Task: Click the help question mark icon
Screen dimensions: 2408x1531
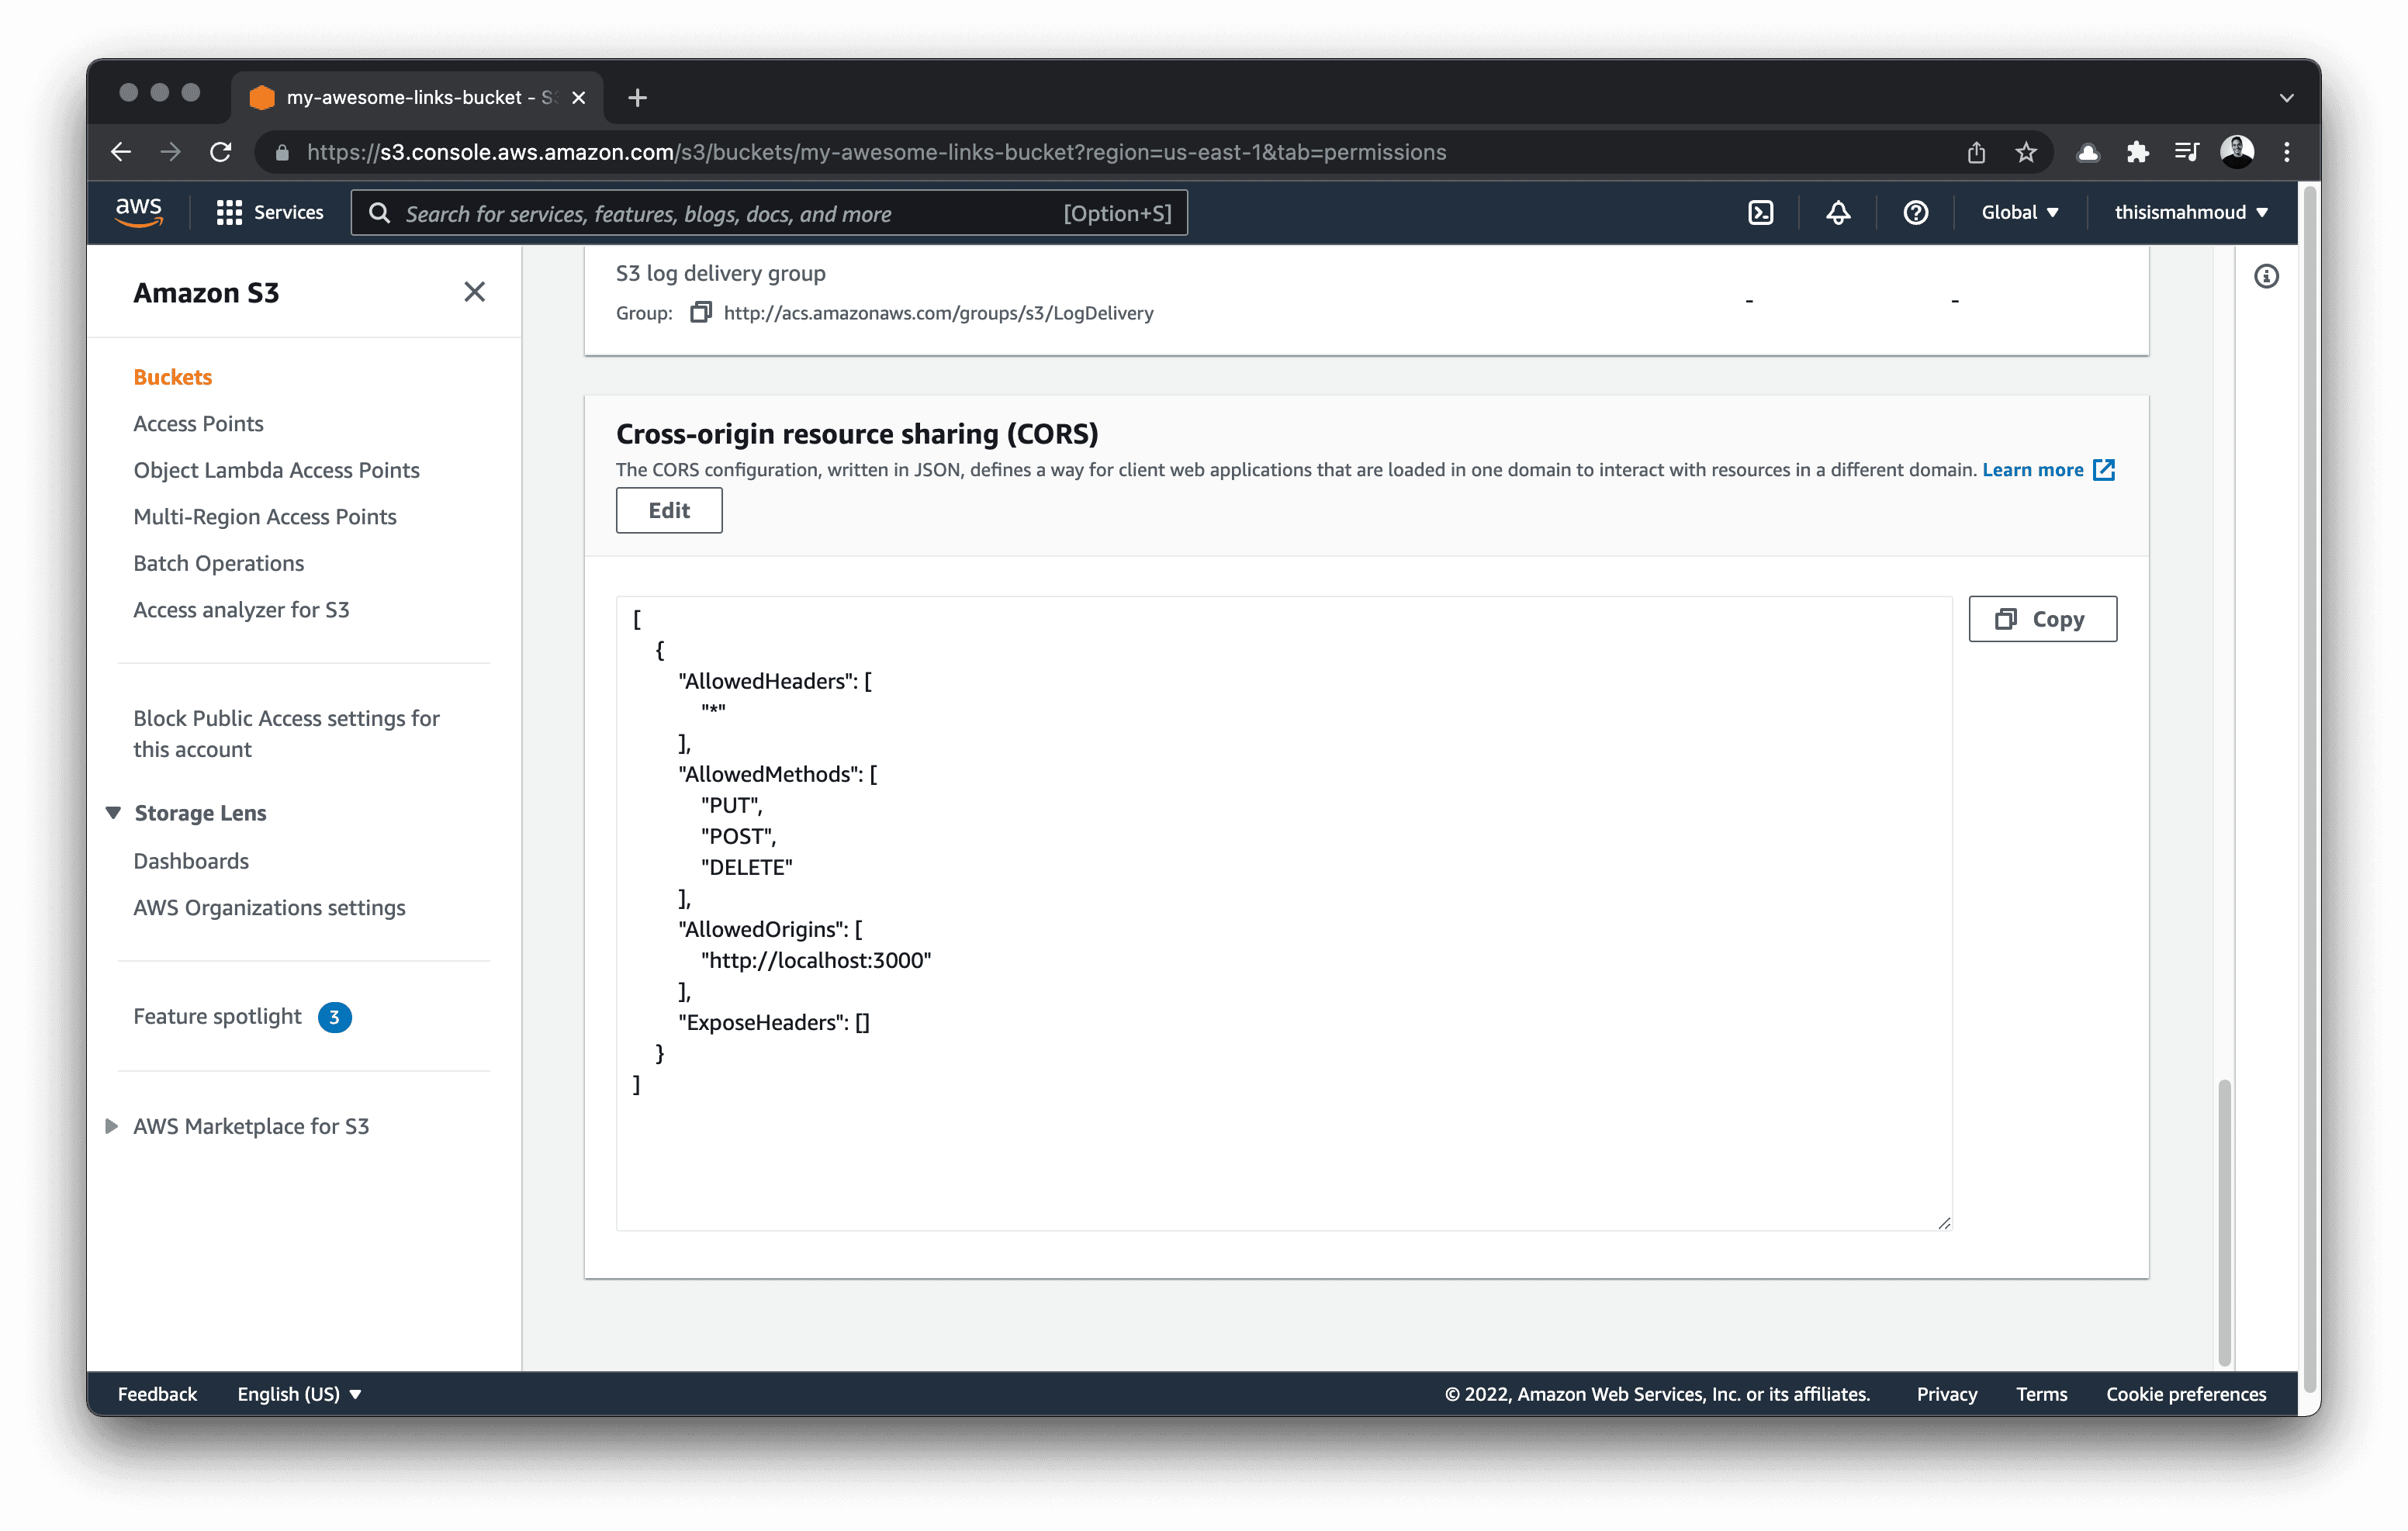Action: tap(1915, 212)
